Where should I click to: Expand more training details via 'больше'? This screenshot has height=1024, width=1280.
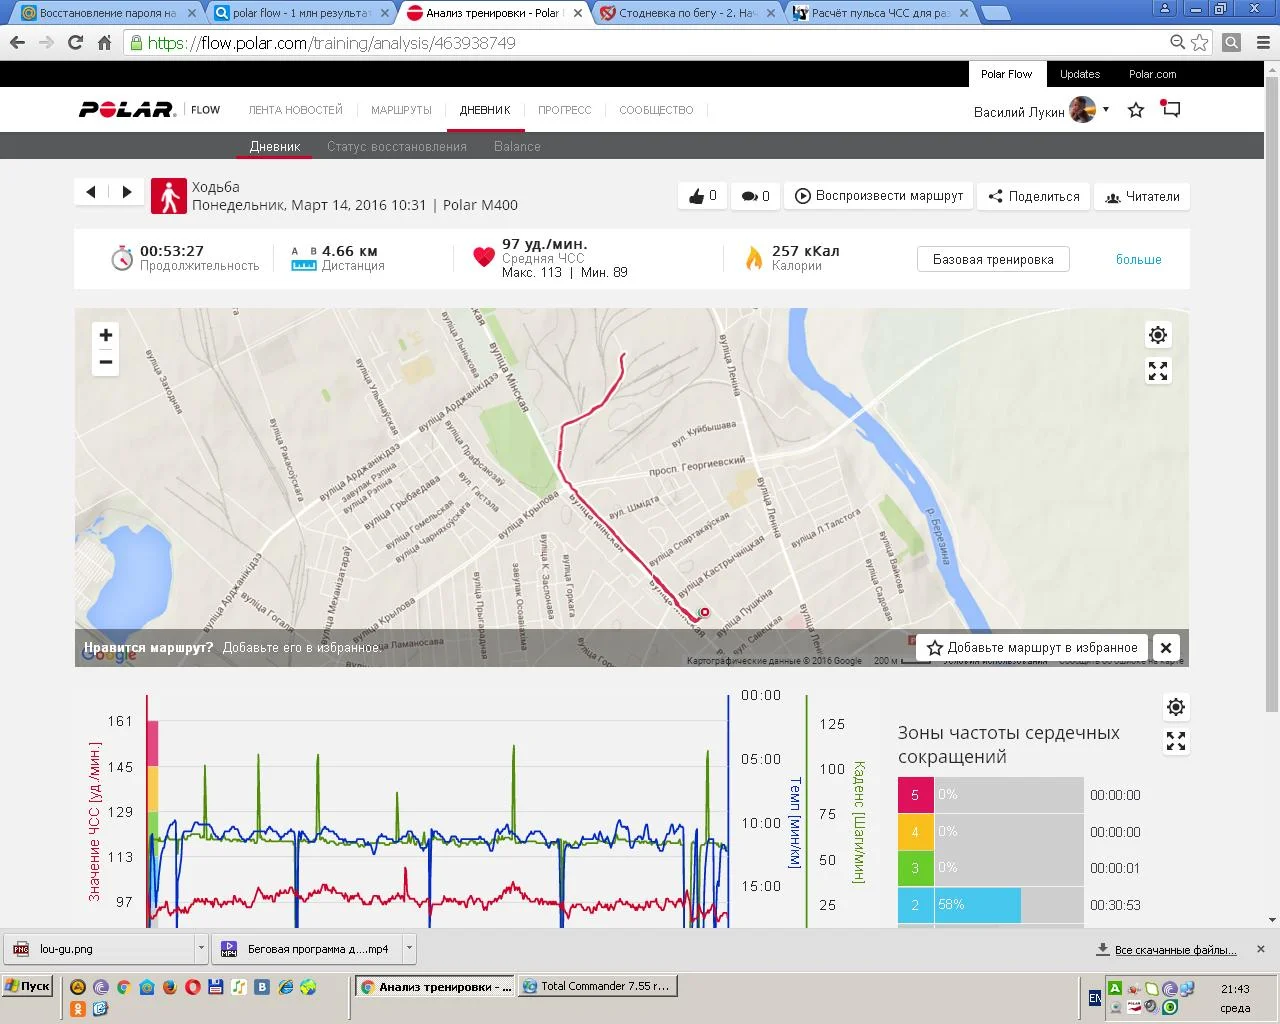point(1138,260)
